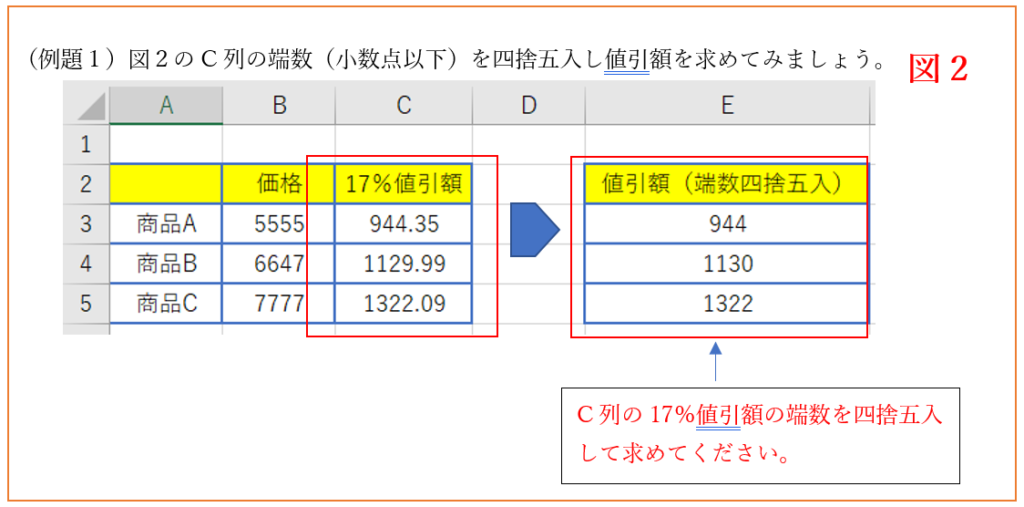1024x507 pixels.
Task: Click the red text callout box
Action: (x=760, y=435)
